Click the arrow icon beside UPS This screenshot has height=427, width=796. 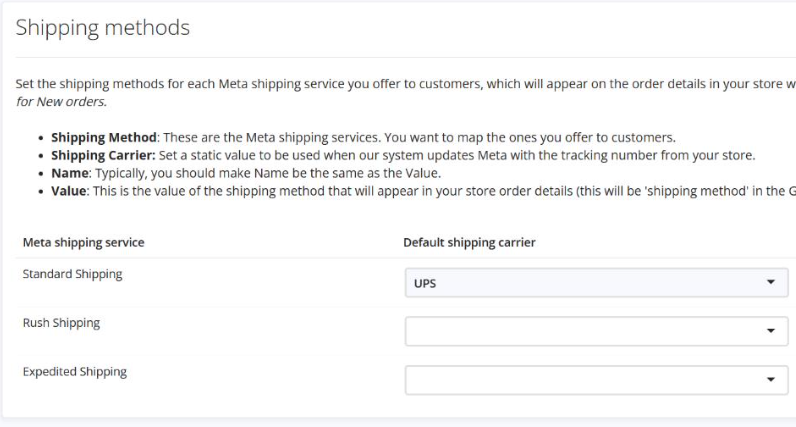(x=771, y=283)
